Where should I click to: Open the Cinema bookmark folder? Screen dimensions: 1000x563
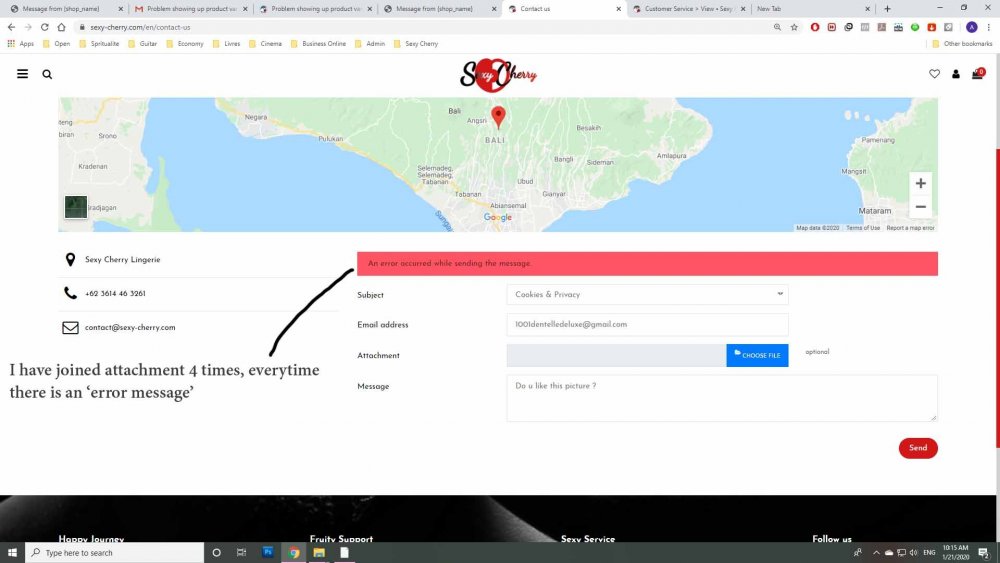[265, 43]
